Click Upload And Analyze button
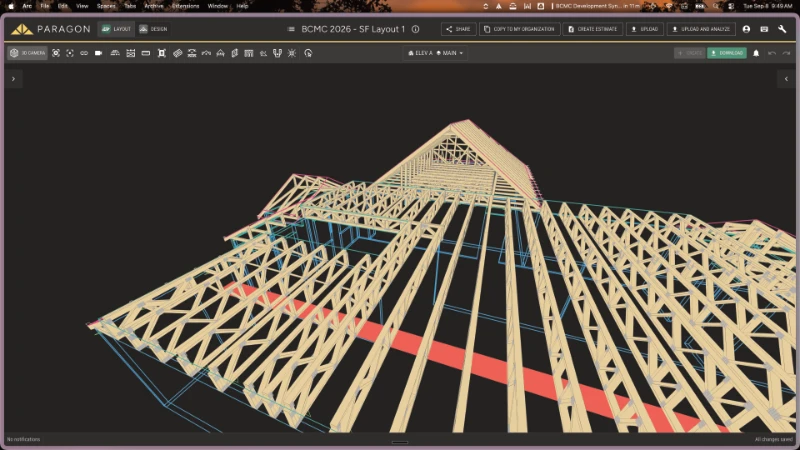This screenshot has height=450, width=800. pyautogui.click(x=701, y=29)
